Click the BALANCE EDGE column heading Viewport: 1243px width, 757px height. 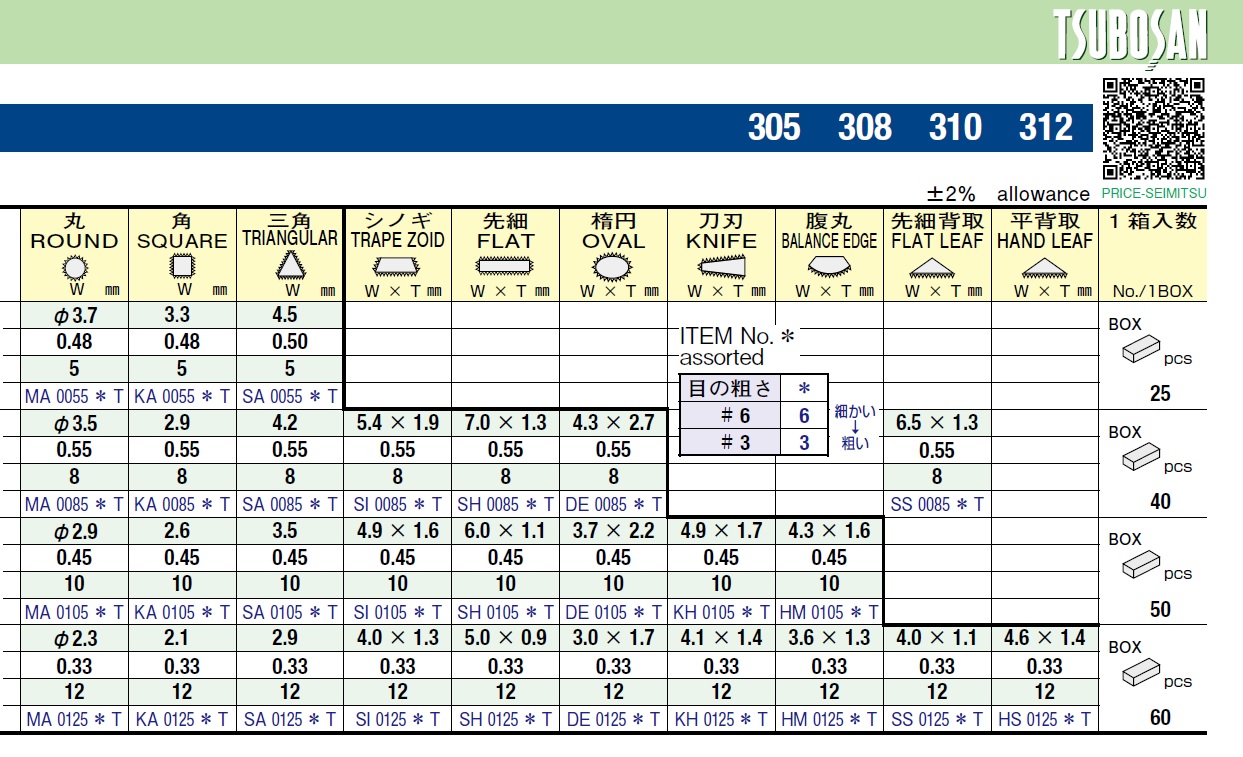(x=829, y=241)
